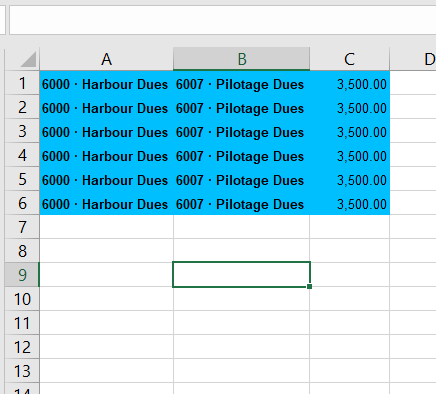Select column B header
436x394 pixels.
(241, 59)
